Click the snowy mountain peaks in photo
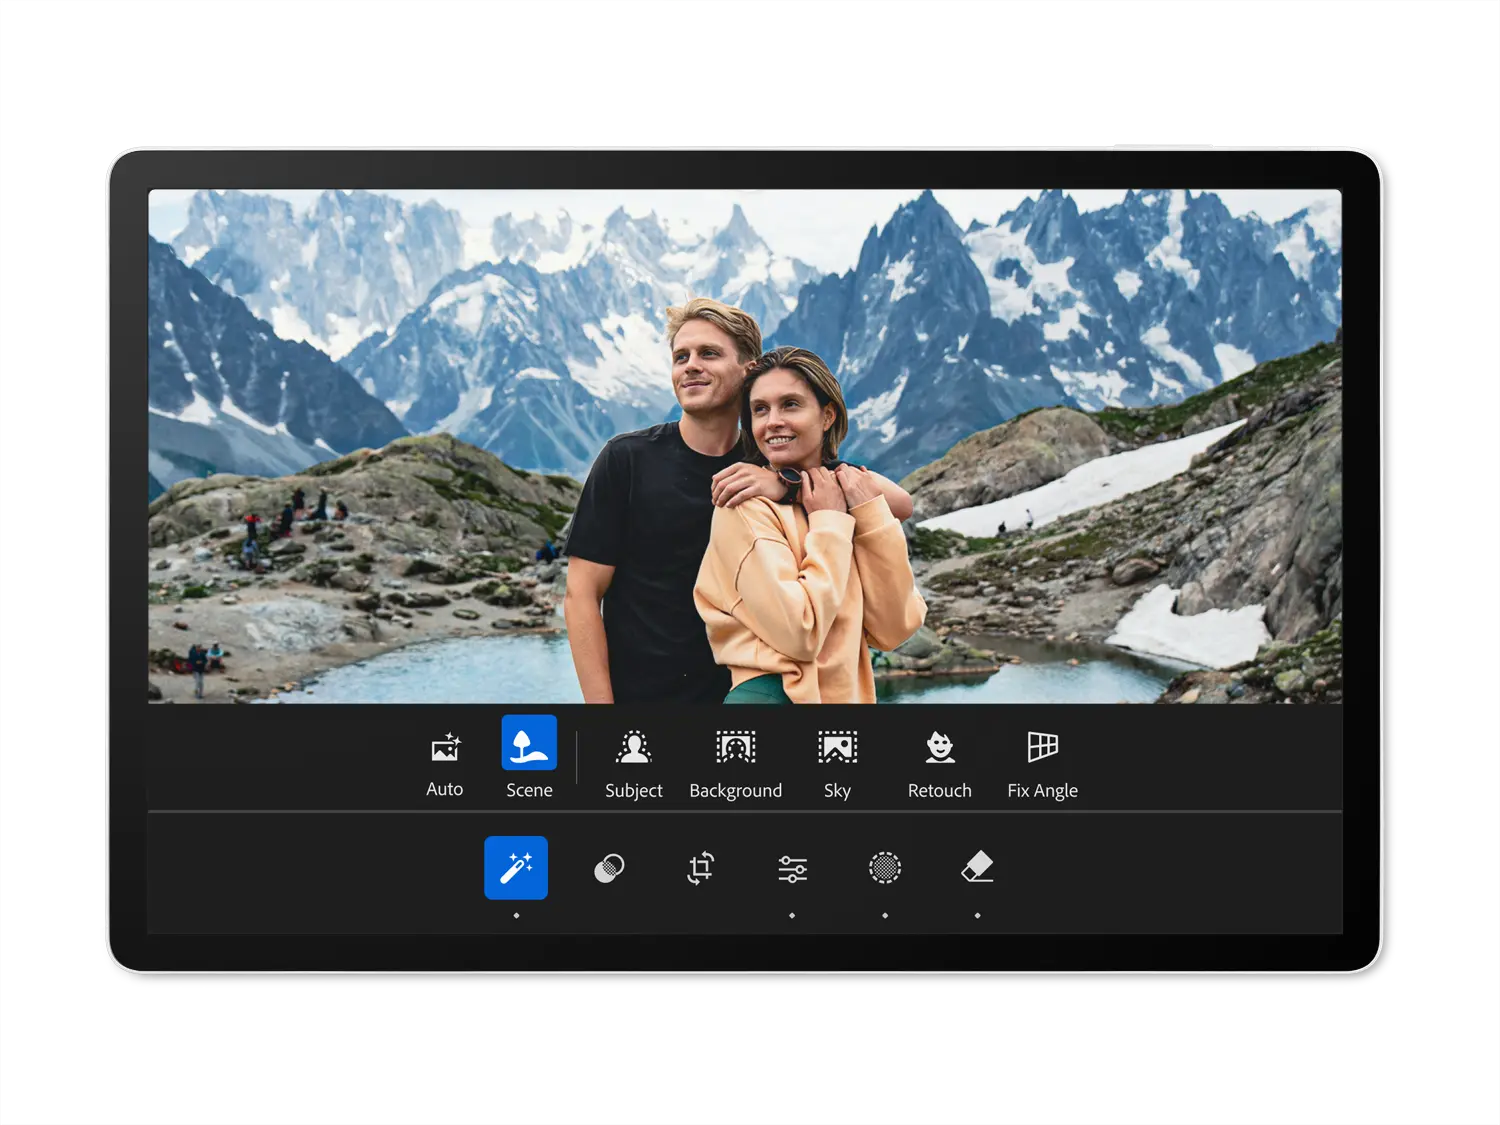This screenshot has height=1125, width=1500. coord(920,260)
